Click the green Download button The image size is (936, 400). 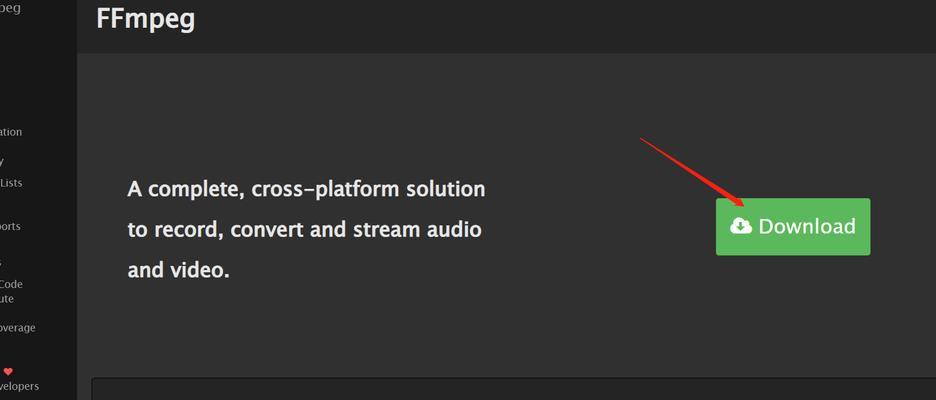pos(793,227)
